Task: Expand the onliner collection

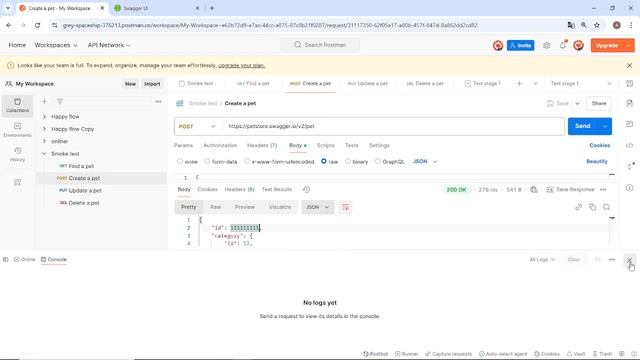Action: tap(44, 141)
